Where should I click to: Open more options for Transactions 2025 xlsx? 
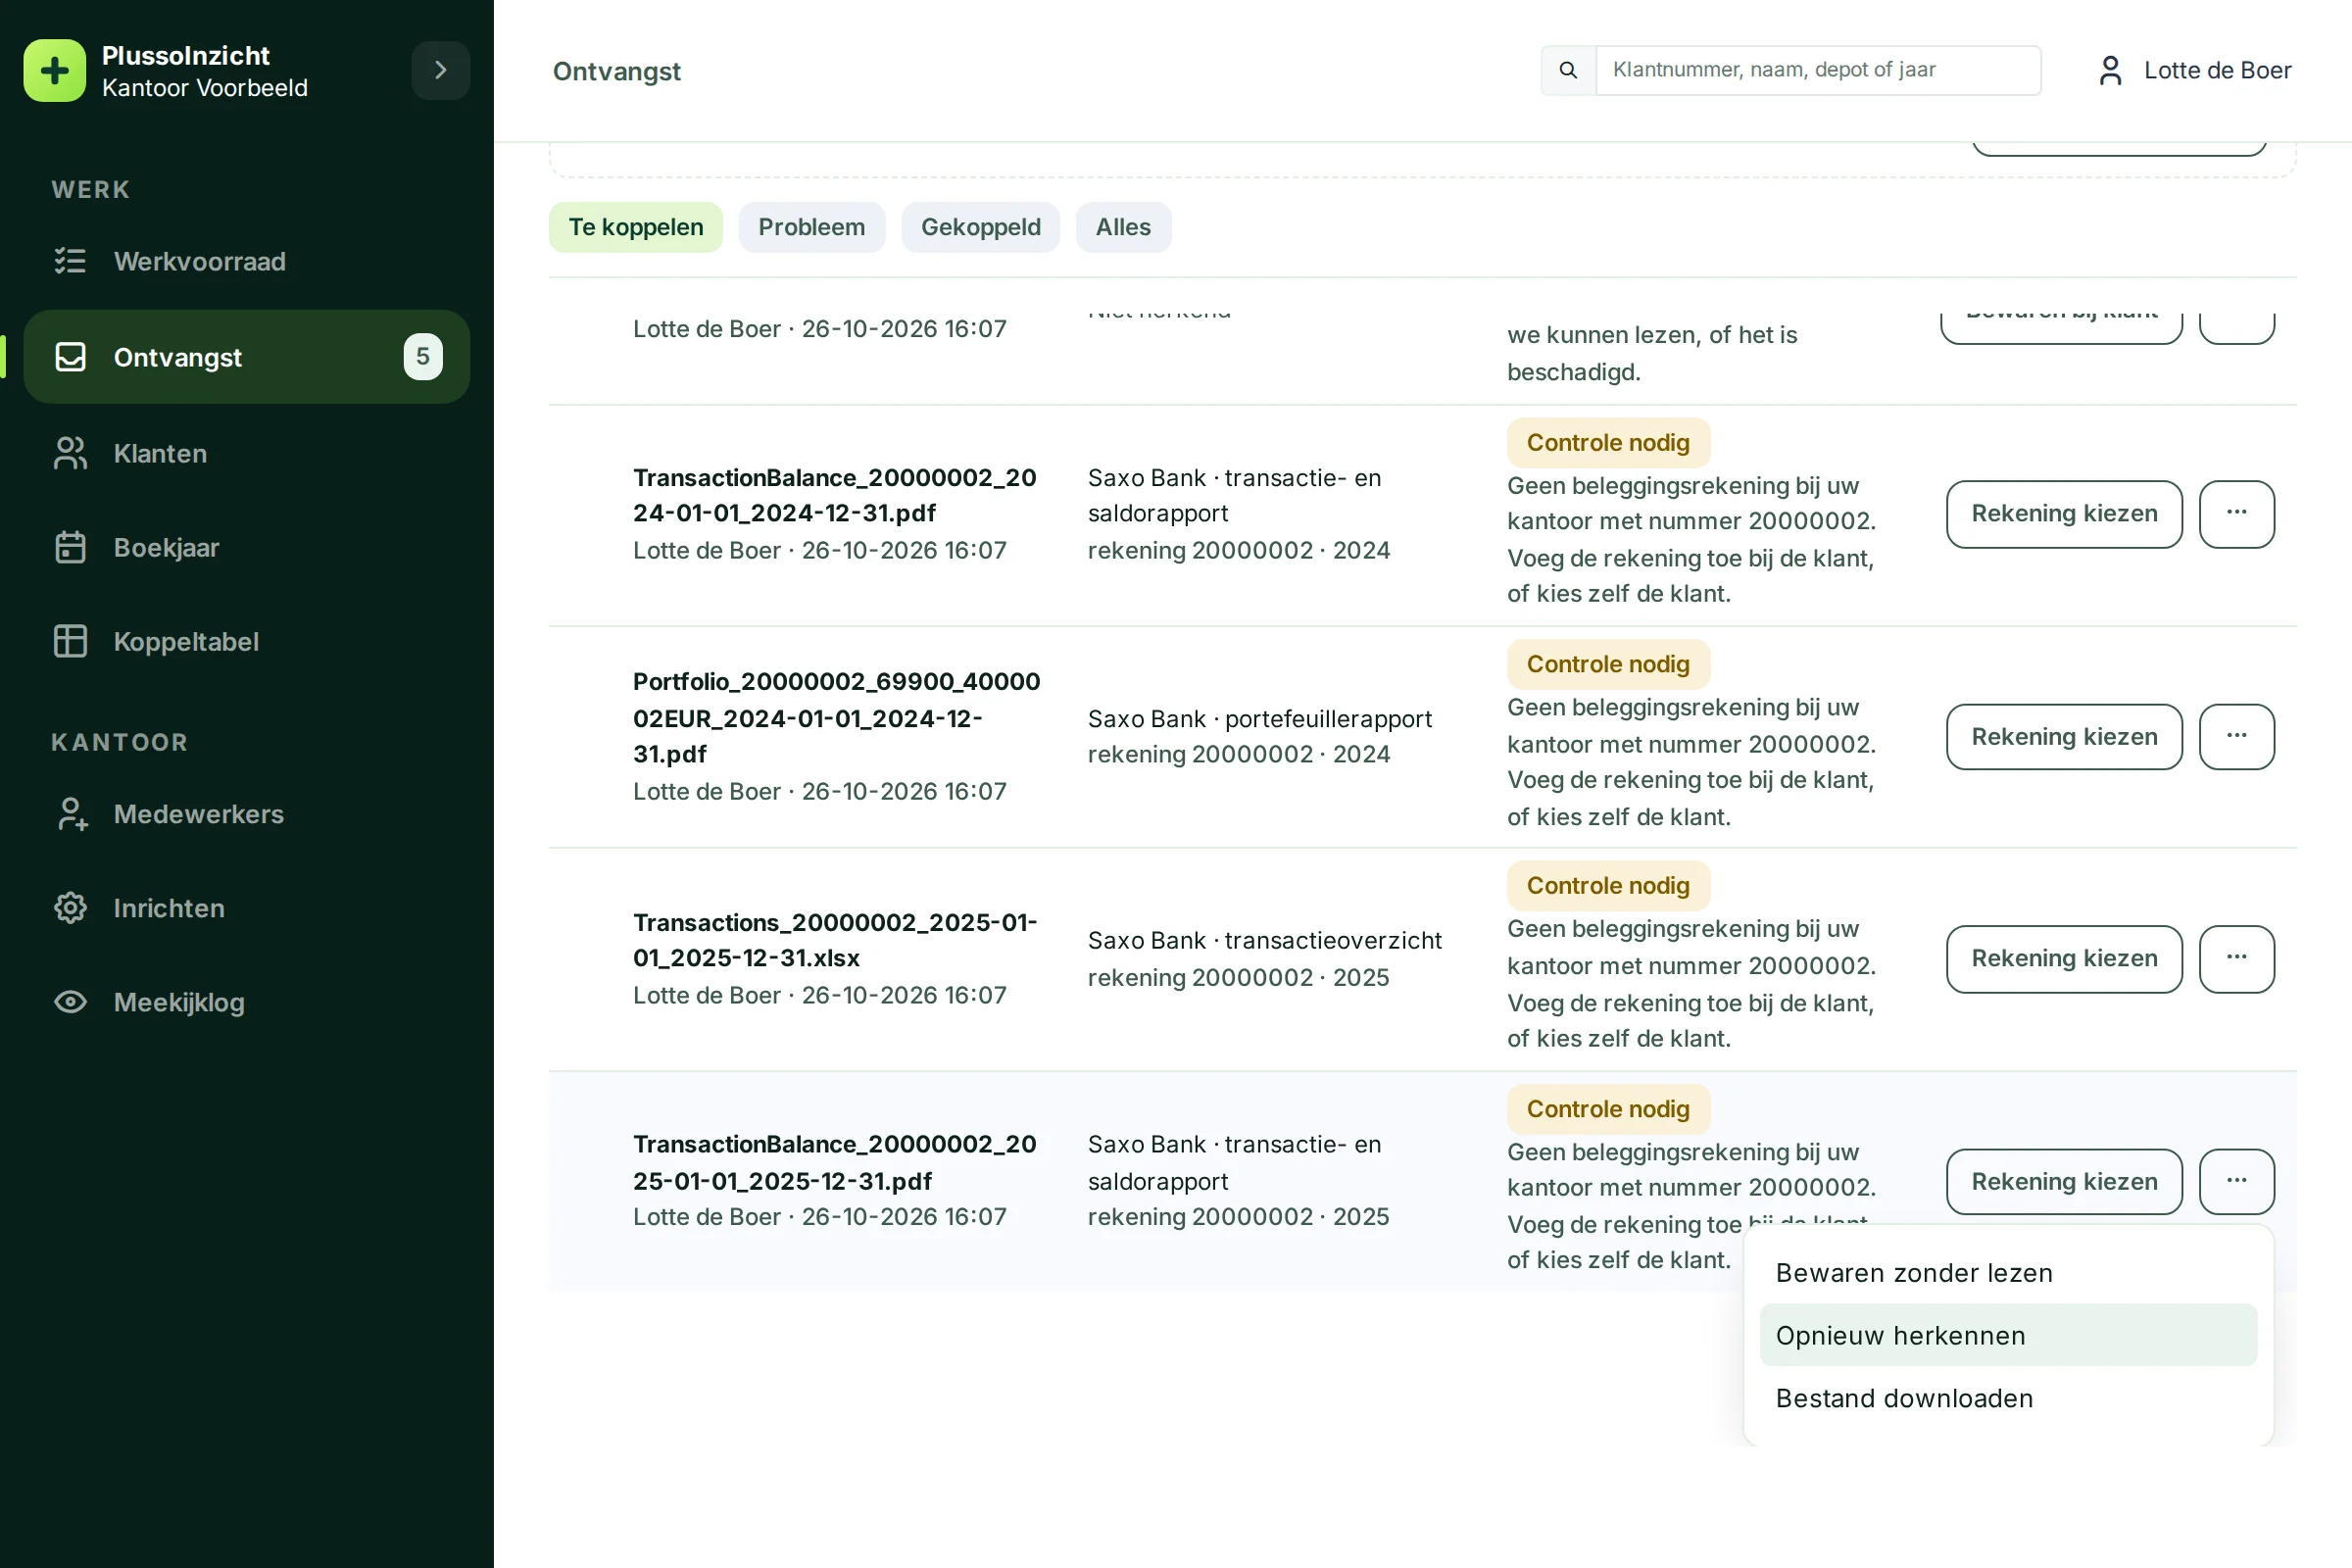click(2236, 959)
